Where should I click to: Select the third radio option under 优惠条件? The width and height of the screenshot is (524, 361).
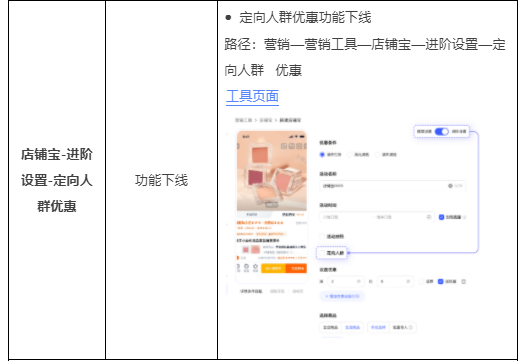(377, 154)
